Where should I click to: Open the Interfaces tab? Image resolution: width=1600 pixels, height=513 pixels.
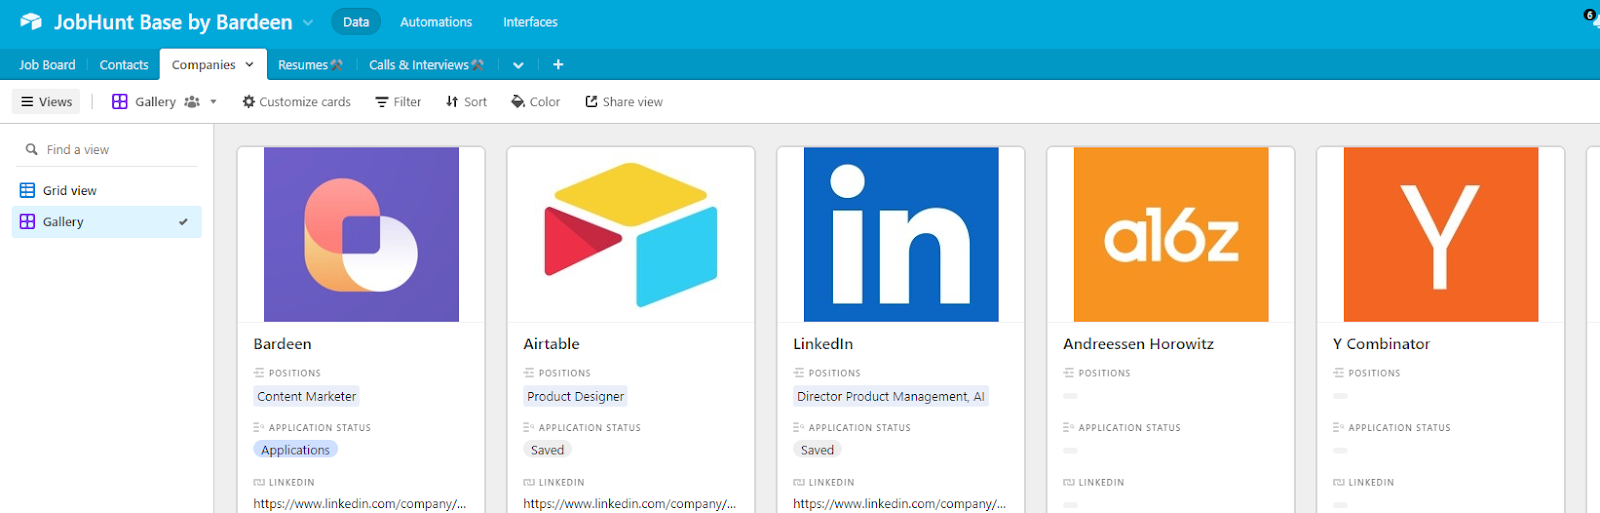pos(530,22)
